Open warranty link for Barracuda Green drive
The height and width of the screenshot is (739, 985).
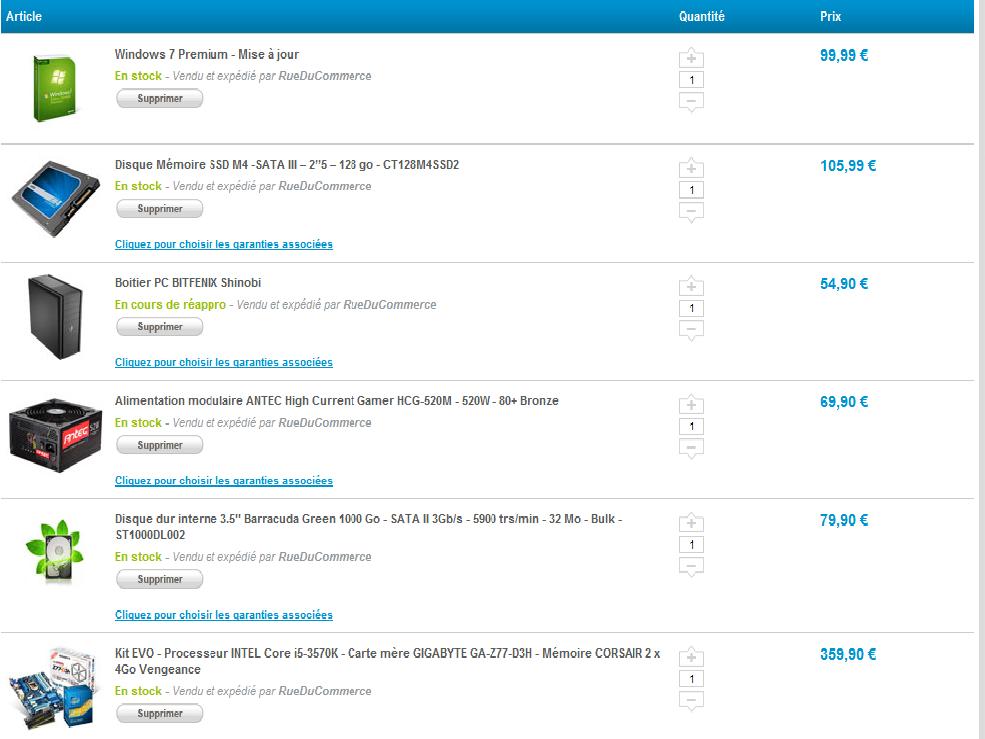pyautogui.click(x=224, y=615)
